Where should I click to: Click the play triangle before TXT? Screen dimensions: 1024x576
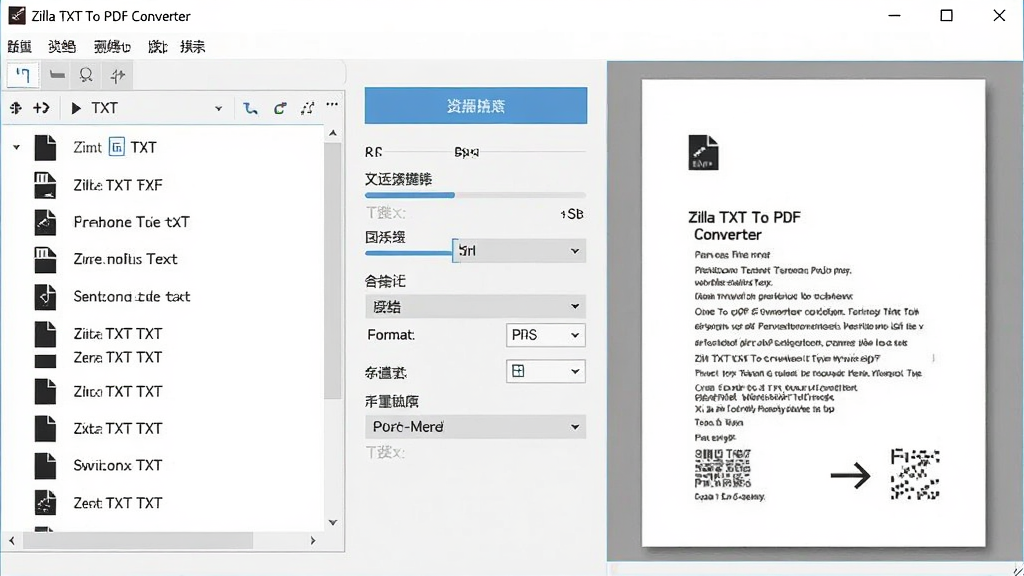coord(76,108)
